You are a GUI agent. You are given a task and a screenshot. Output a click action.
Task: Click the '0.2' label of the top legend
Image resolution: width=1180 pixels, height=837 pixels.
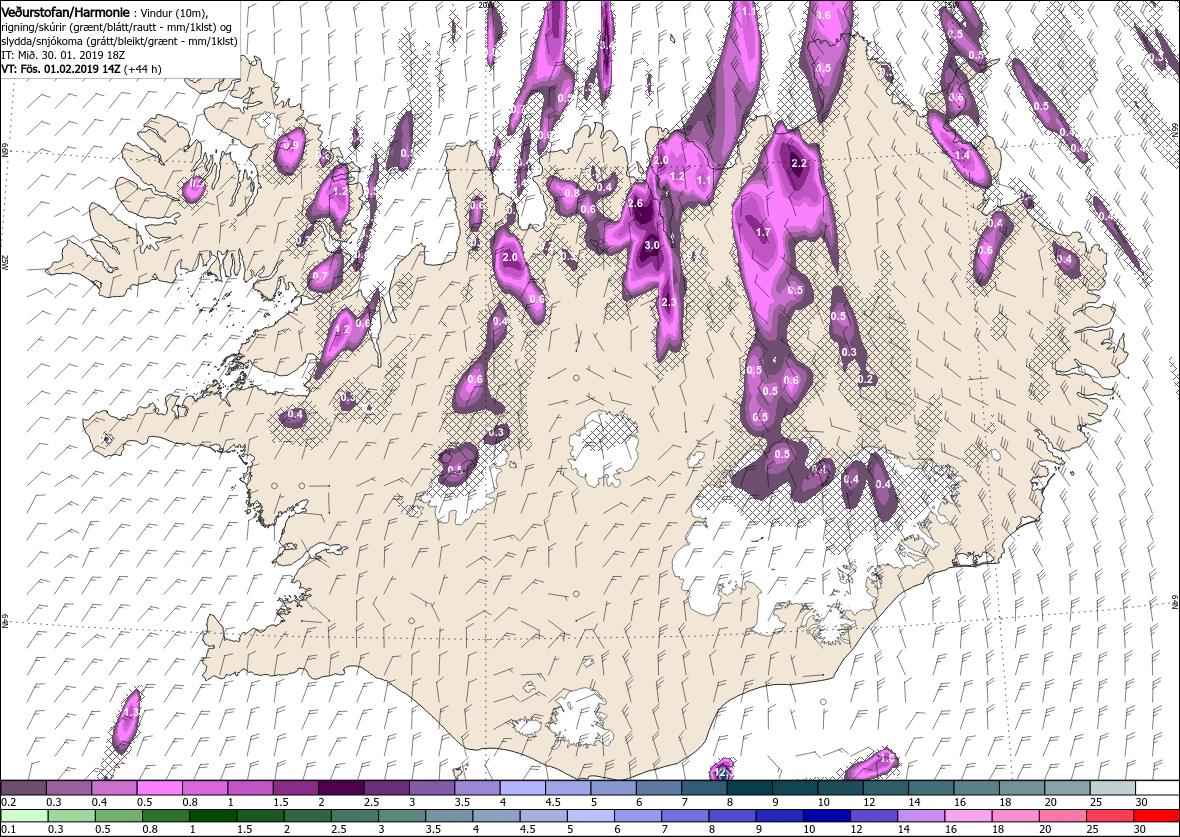coord(8,802)
